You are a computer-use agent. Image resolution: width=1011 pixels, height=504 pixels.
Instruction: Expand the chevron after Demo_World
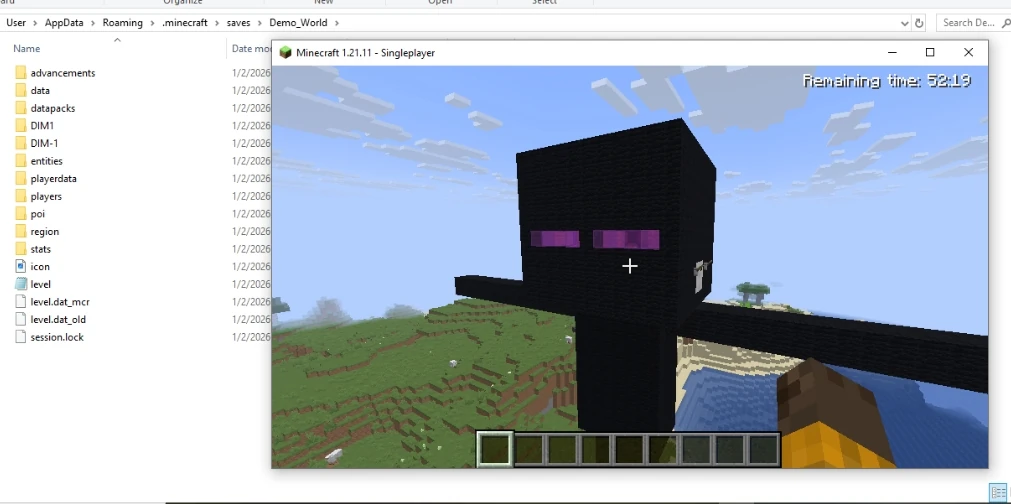(x=337, y=23)
